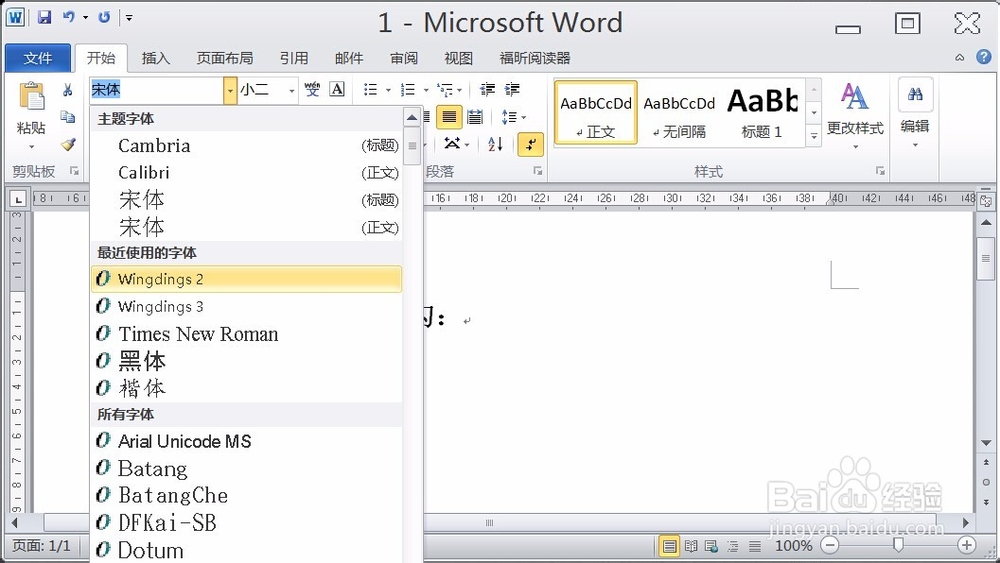Screen dimensions: 1000x563
Task: Switch to Print Layout view
Action: [x=669, y=546]
